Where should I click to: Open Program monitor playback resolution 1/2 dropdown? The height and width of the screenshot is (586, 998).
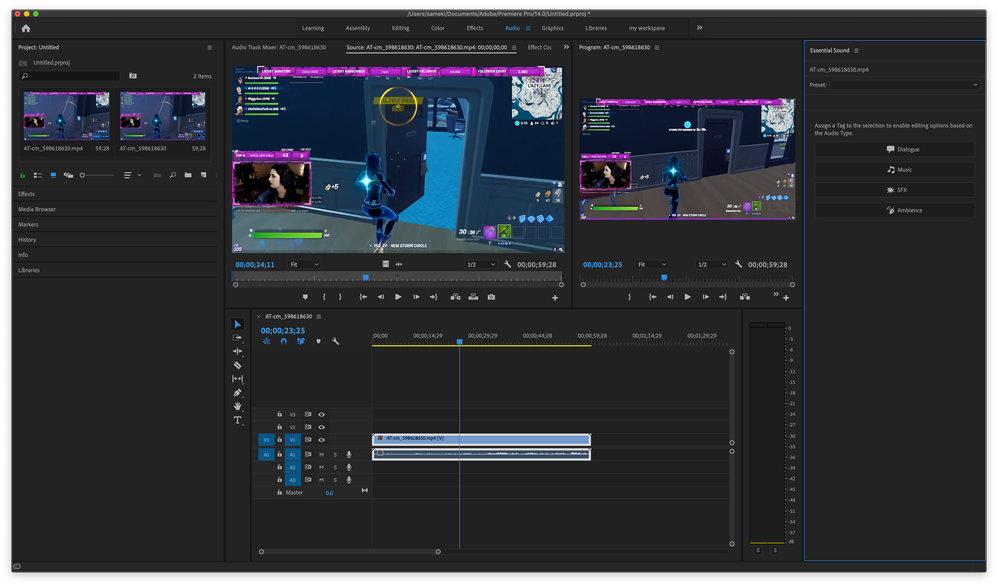(x=711, y=264)
